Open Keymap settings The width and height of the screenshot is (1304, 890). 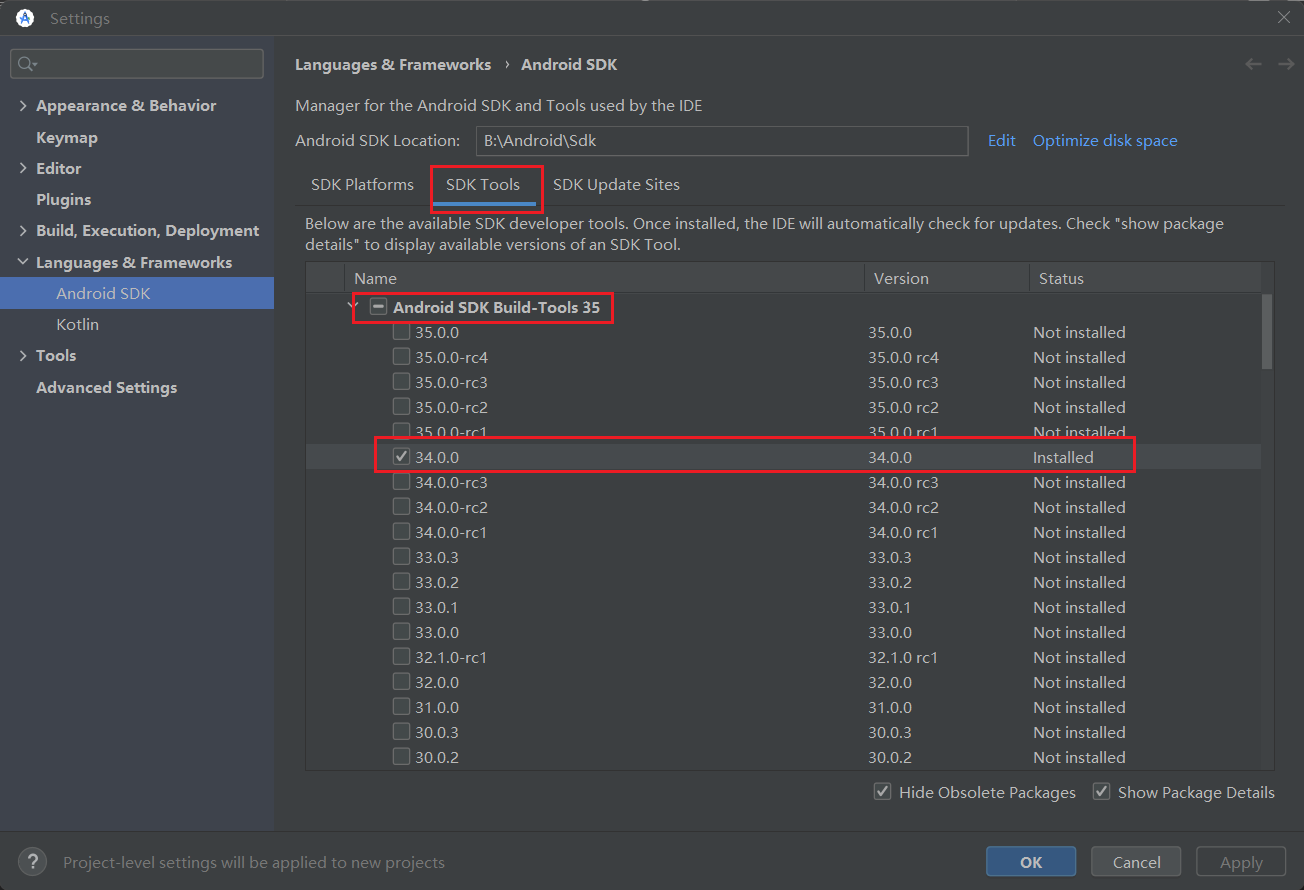click(x=67, y=137)
